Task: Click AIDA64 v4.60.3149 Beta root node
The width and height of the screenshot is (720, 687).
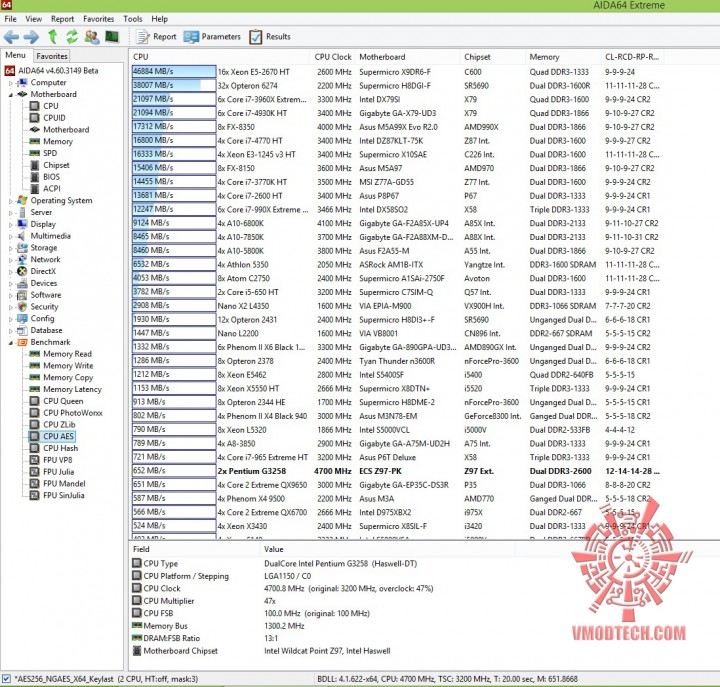Action: 51,71
